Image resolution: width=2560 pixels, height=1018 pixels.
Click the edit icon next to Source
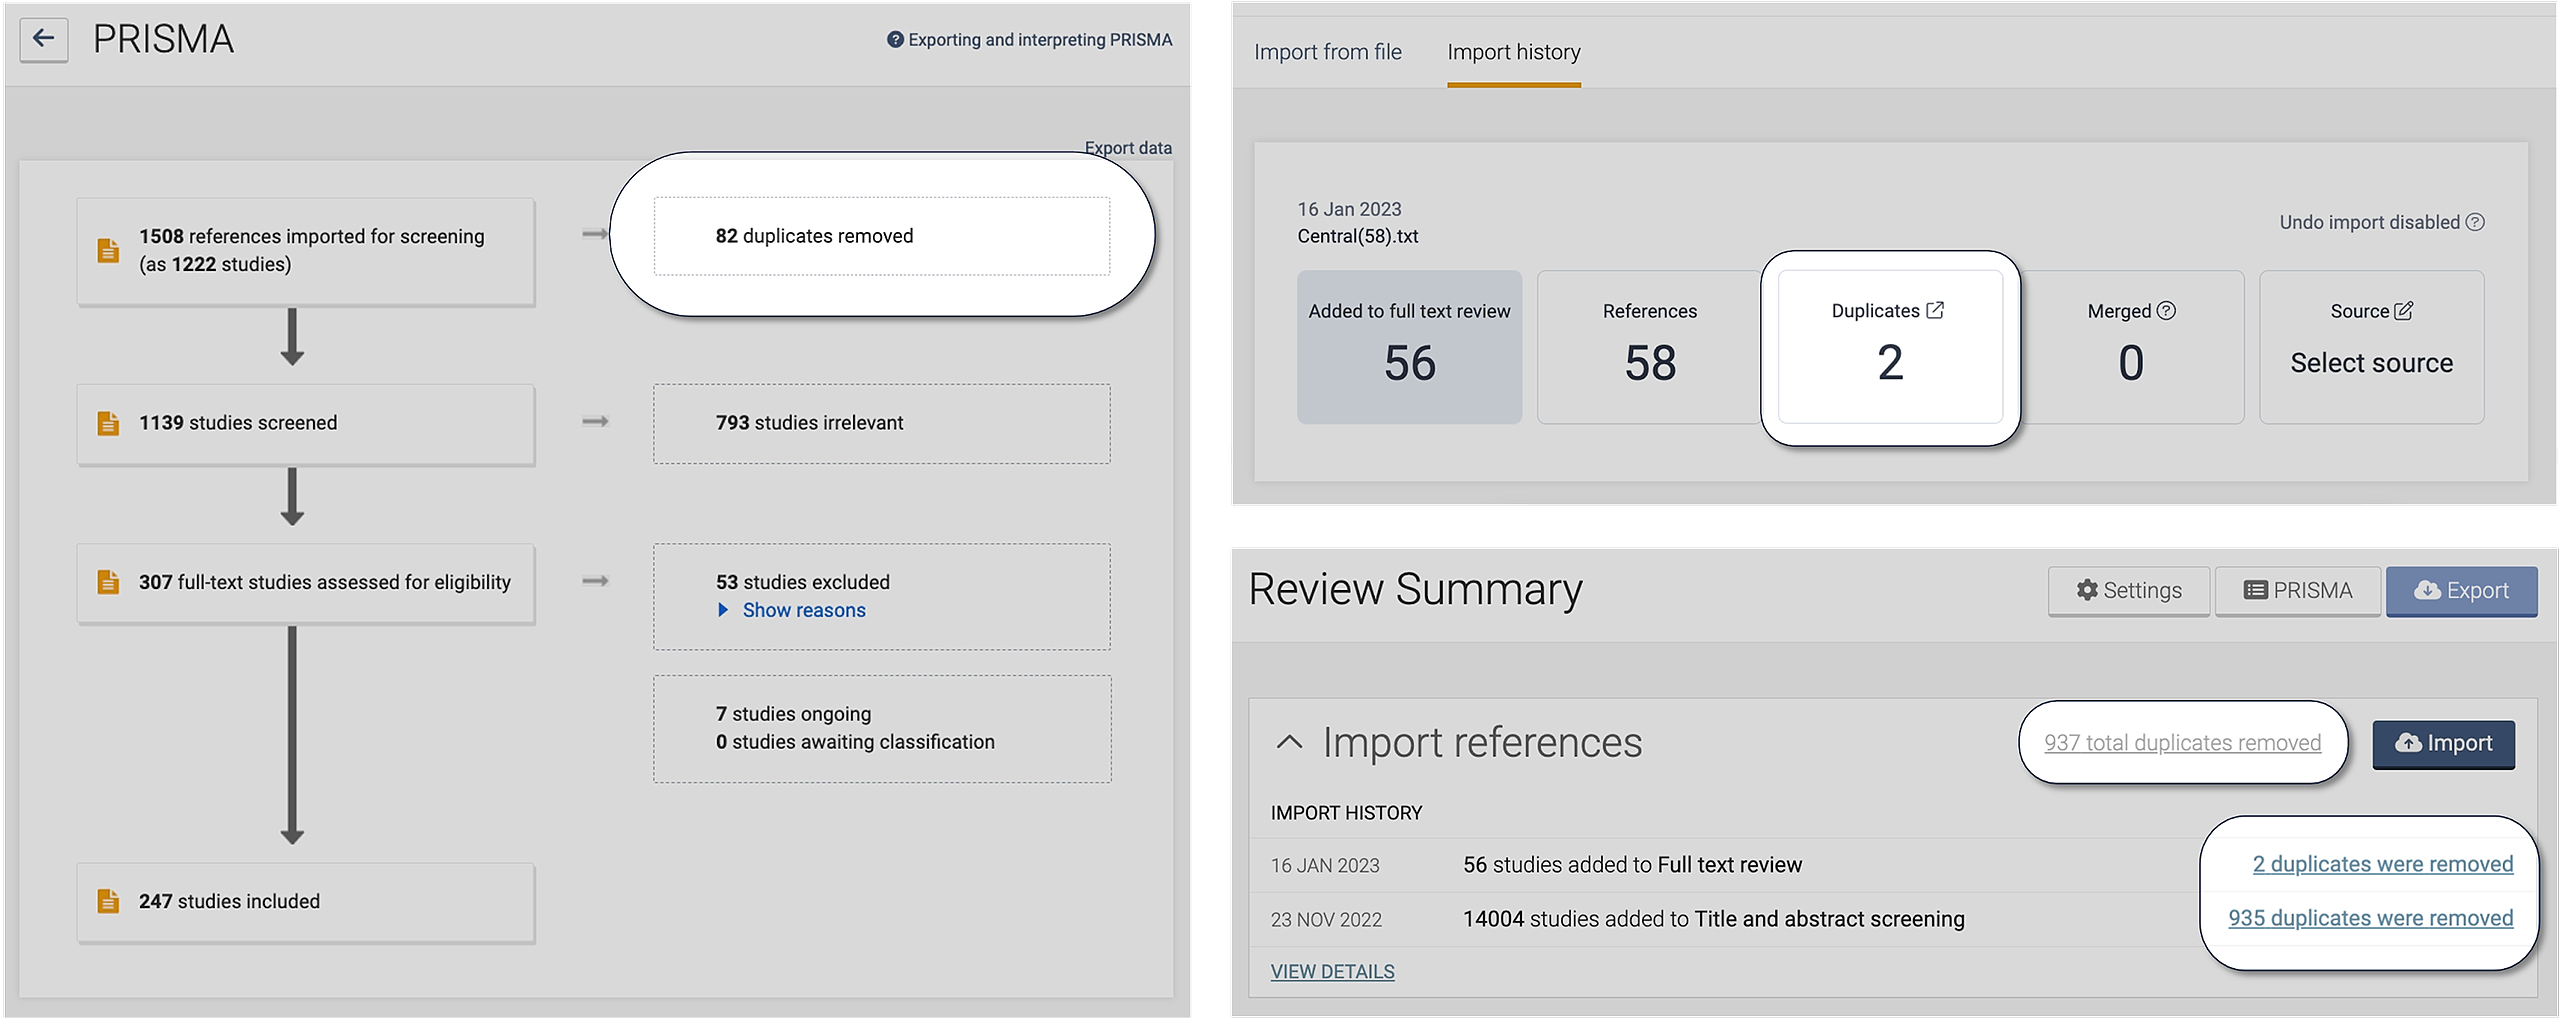pos(2404,311)
